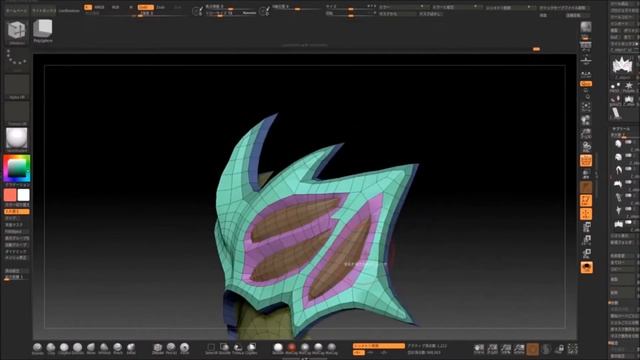This screenshot has width=640, height=360.
Task: Click the first circular brush-size icon in top bar
Action: 197,11
